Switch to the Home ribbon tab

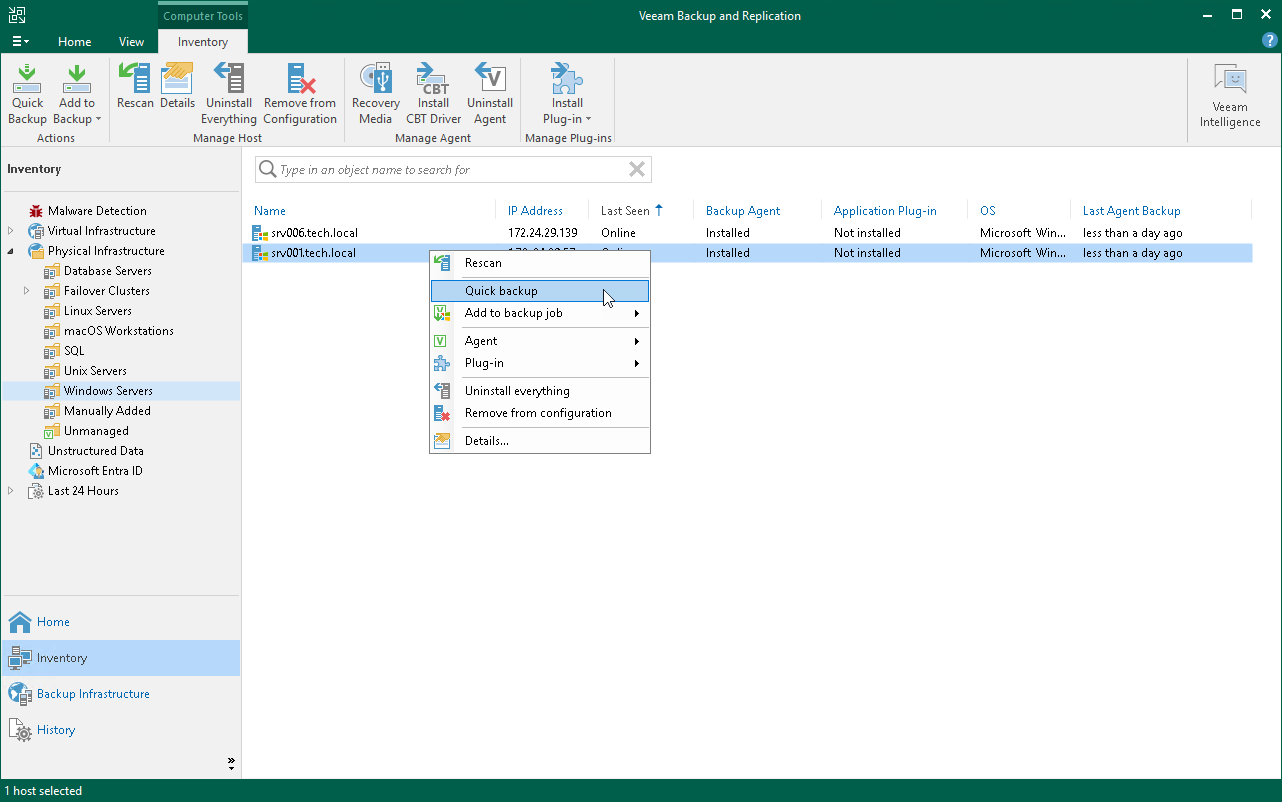click(75, 42)
